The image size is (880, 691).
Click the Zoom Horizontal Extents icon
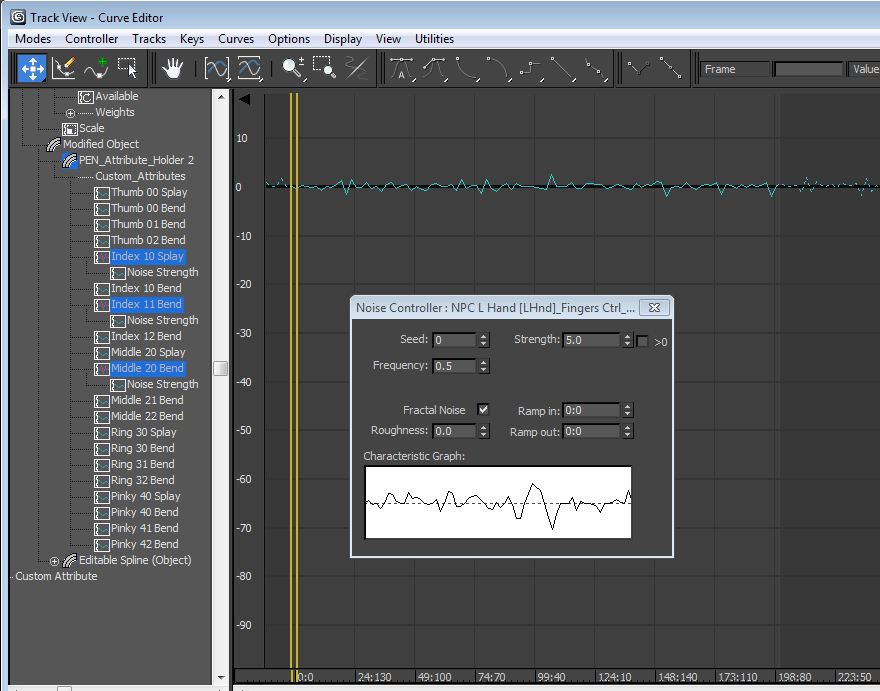coord(215,68)
